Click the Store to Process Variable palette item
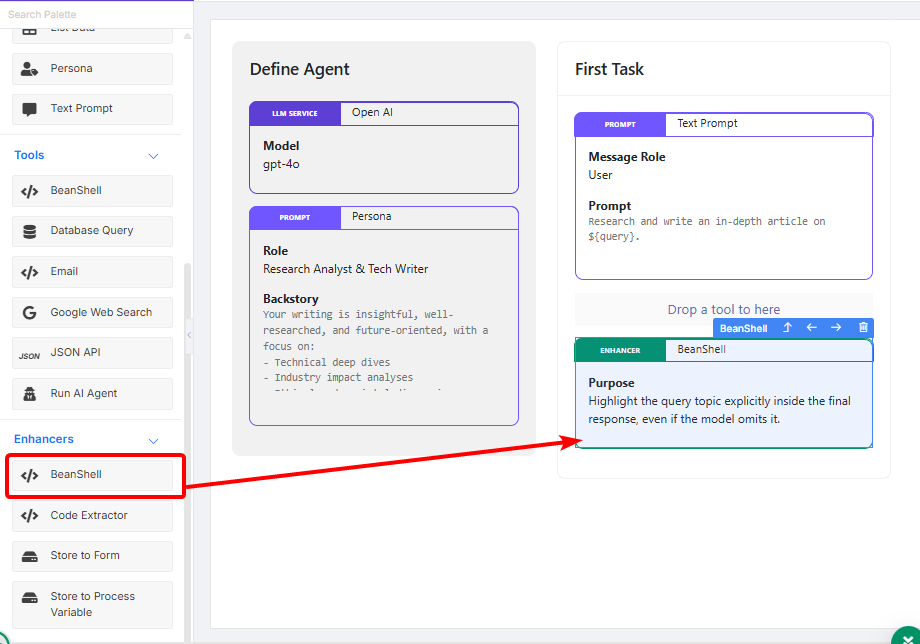This screenshot has height=644, width=920. point(92,604)
